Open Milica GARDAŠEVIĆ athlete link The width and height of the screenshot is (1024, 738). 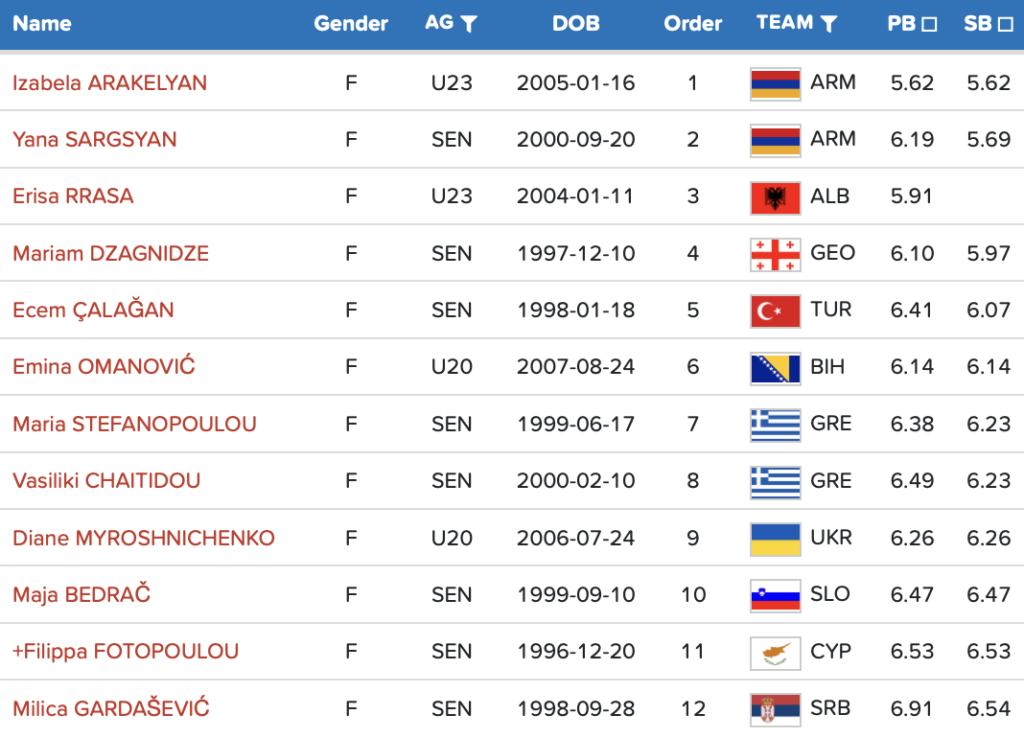point(111,710)
